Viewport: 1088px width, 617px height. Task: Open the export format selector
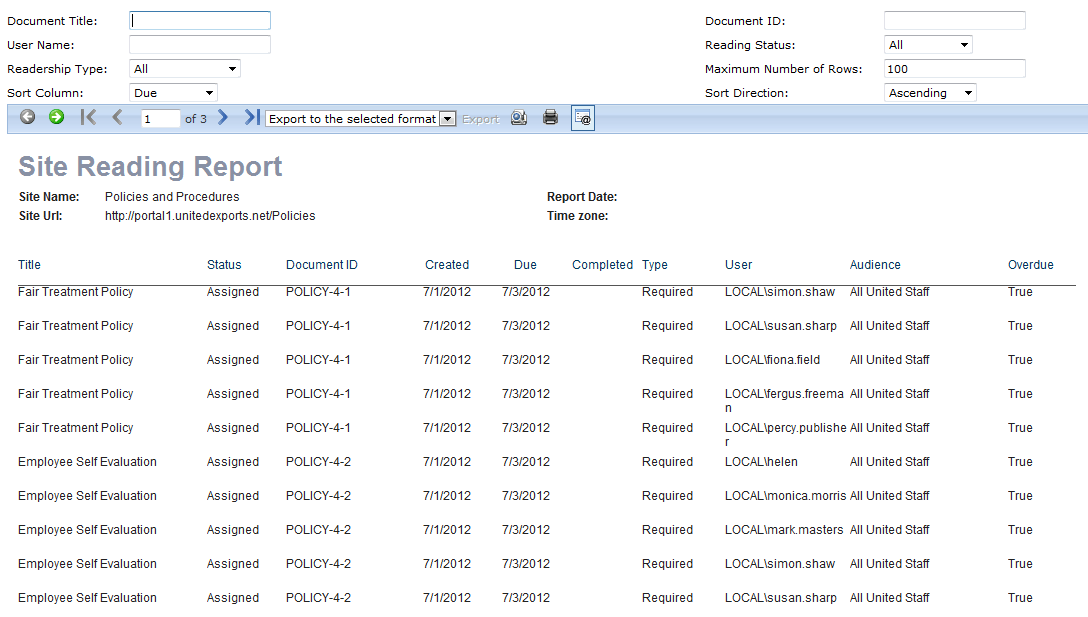(361, 119)
